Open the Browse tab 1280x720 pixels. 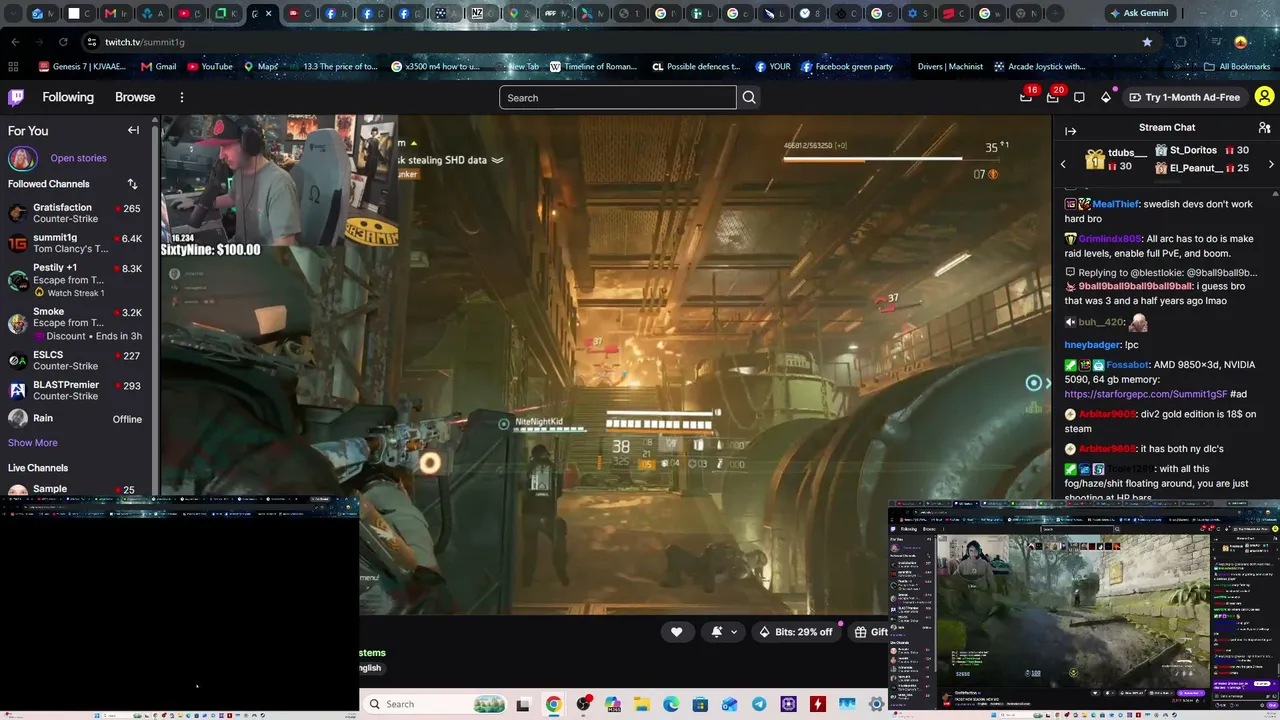point(135,97)
